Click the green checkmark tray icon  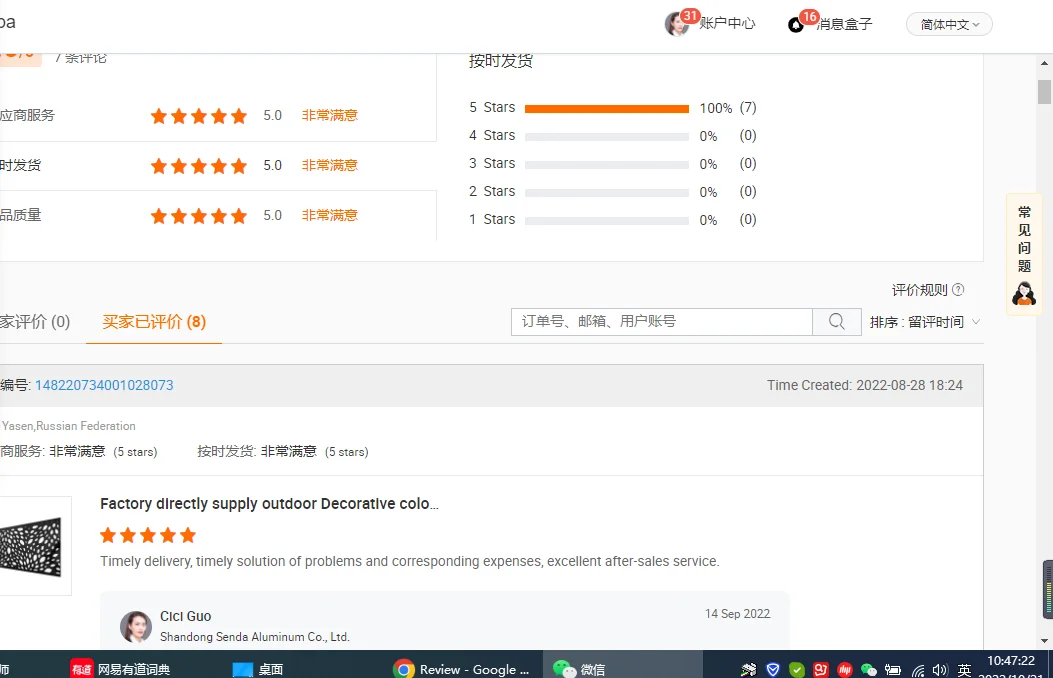(x=797, y=669)
